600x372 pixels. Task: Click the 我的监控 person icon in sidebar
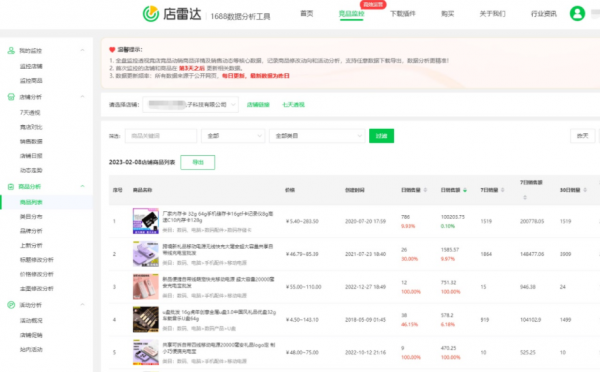[11, 51]
